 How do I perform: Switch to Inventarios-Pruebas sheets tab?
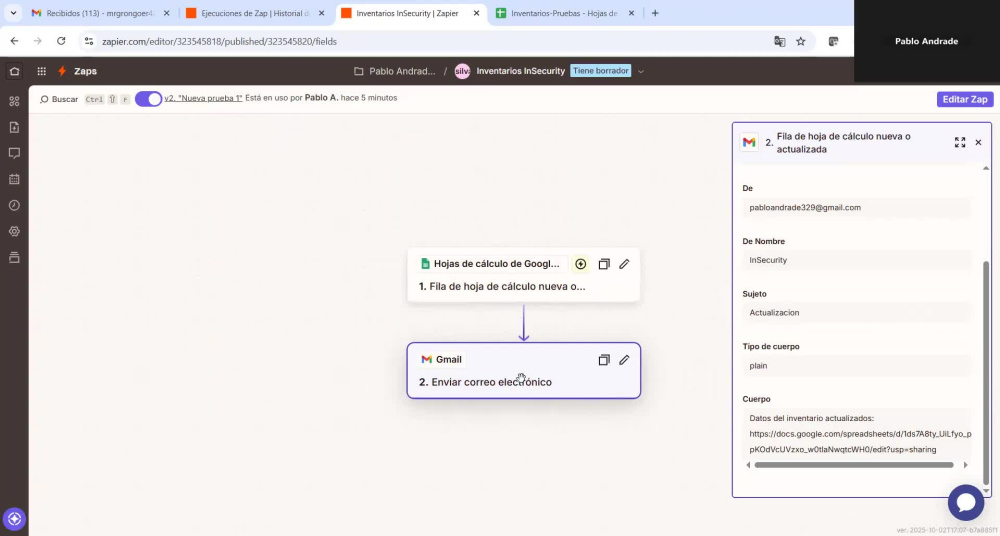coord(563,13)
